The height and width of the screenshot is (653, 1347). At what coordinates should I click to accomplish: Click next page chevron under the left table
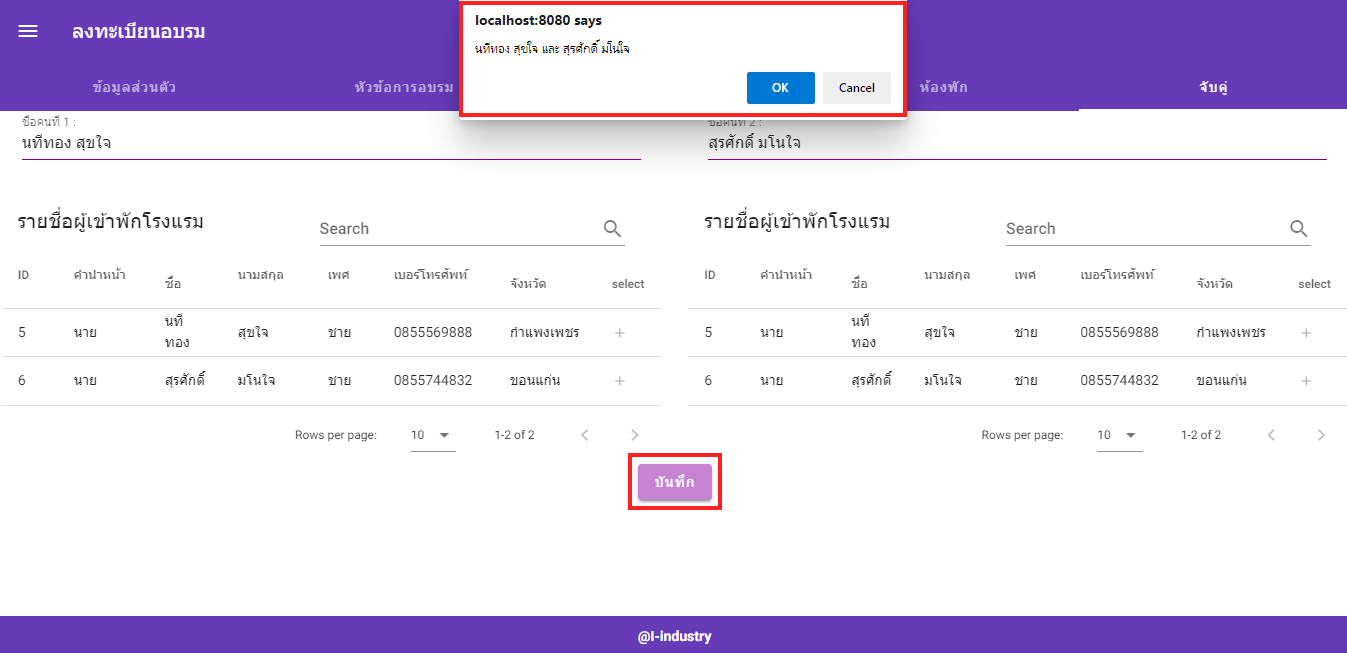[634, 435]
